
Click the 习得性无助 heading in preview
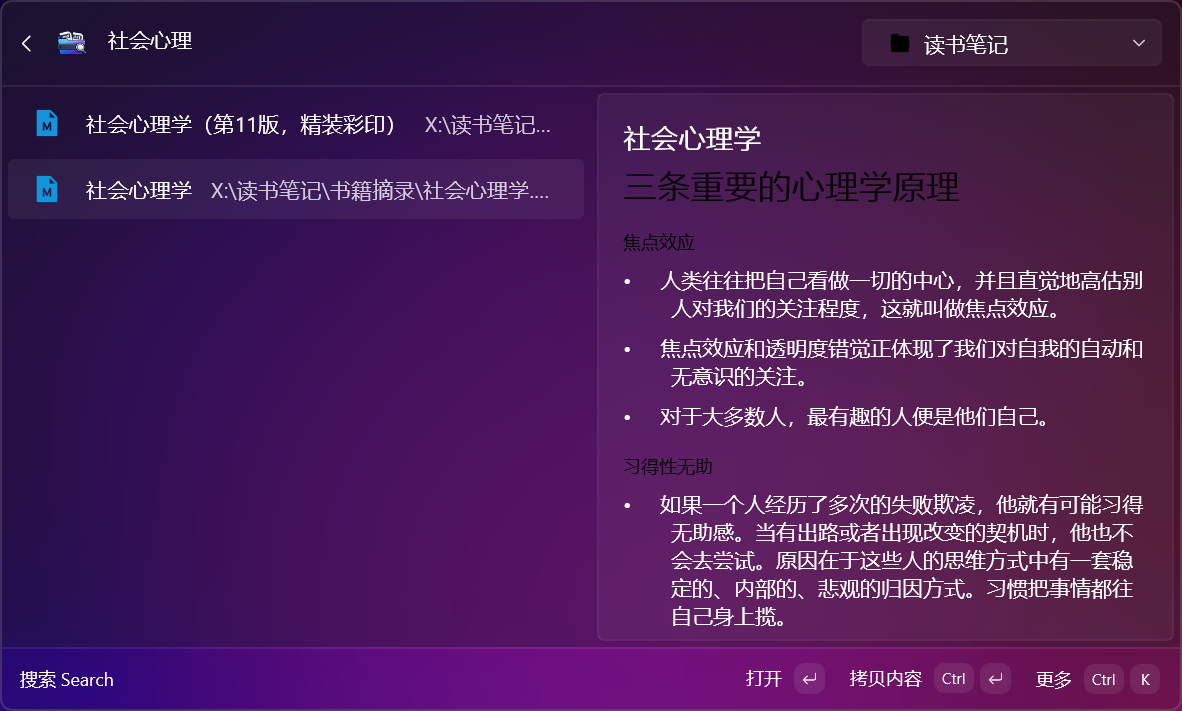(667, 467)
